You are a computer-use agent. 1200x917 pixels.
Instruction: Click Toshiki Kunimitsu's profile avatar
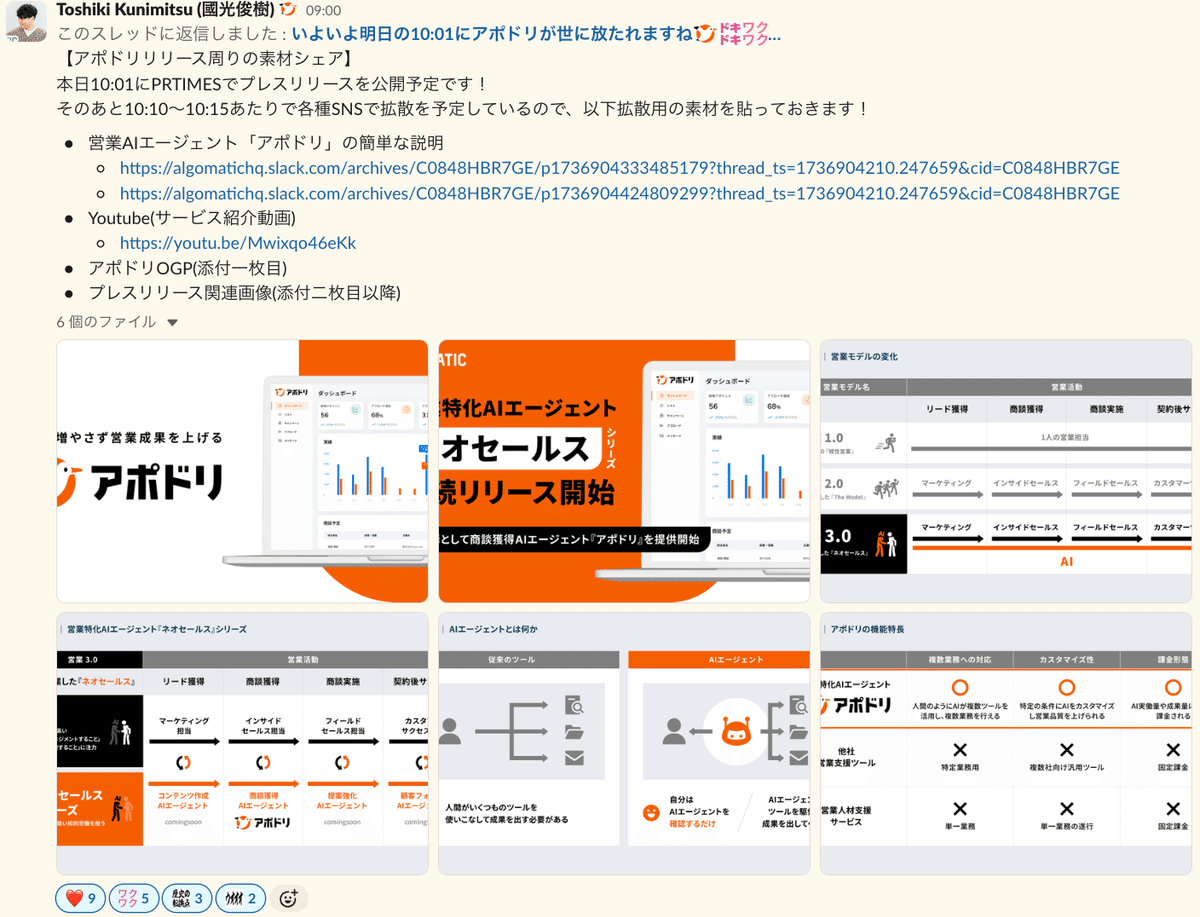tap(25, 22)
